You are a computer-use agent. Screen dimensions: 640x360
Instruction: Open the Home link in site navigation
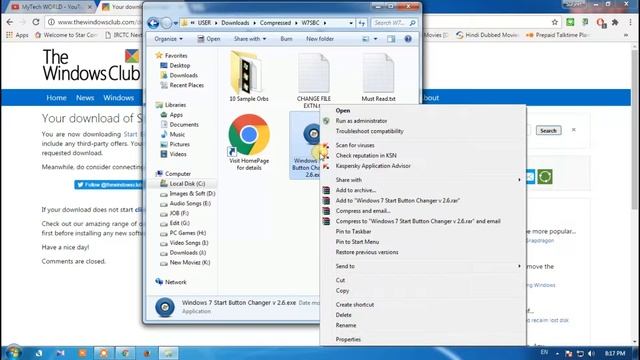(56, 98)
